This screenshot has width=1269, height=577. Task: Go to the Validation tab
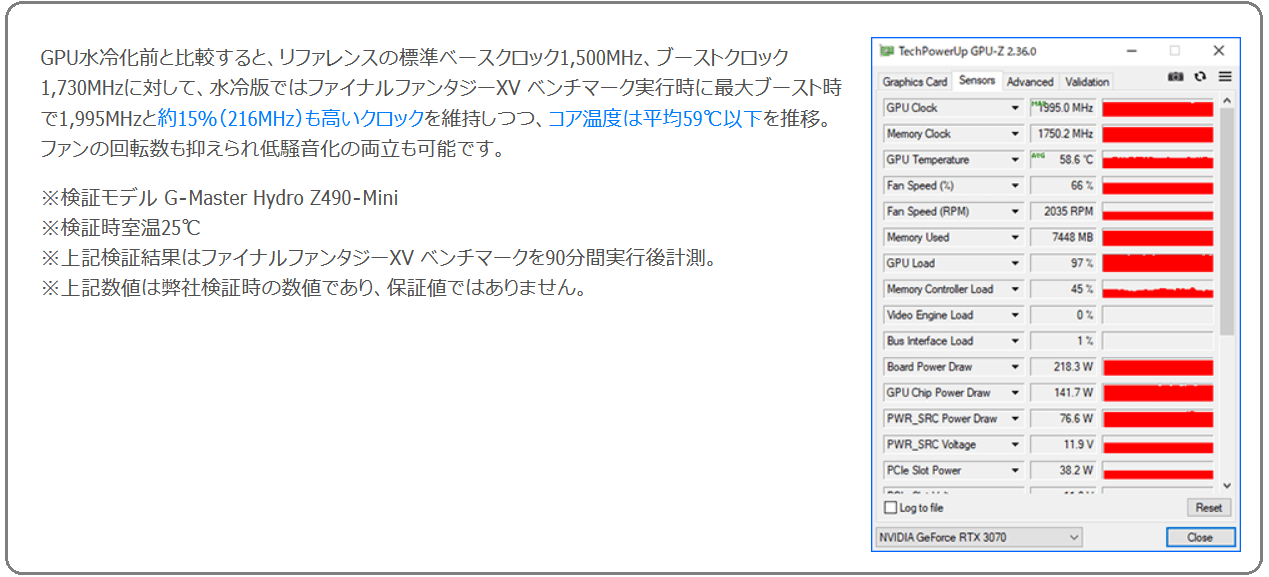[1087, 82]
